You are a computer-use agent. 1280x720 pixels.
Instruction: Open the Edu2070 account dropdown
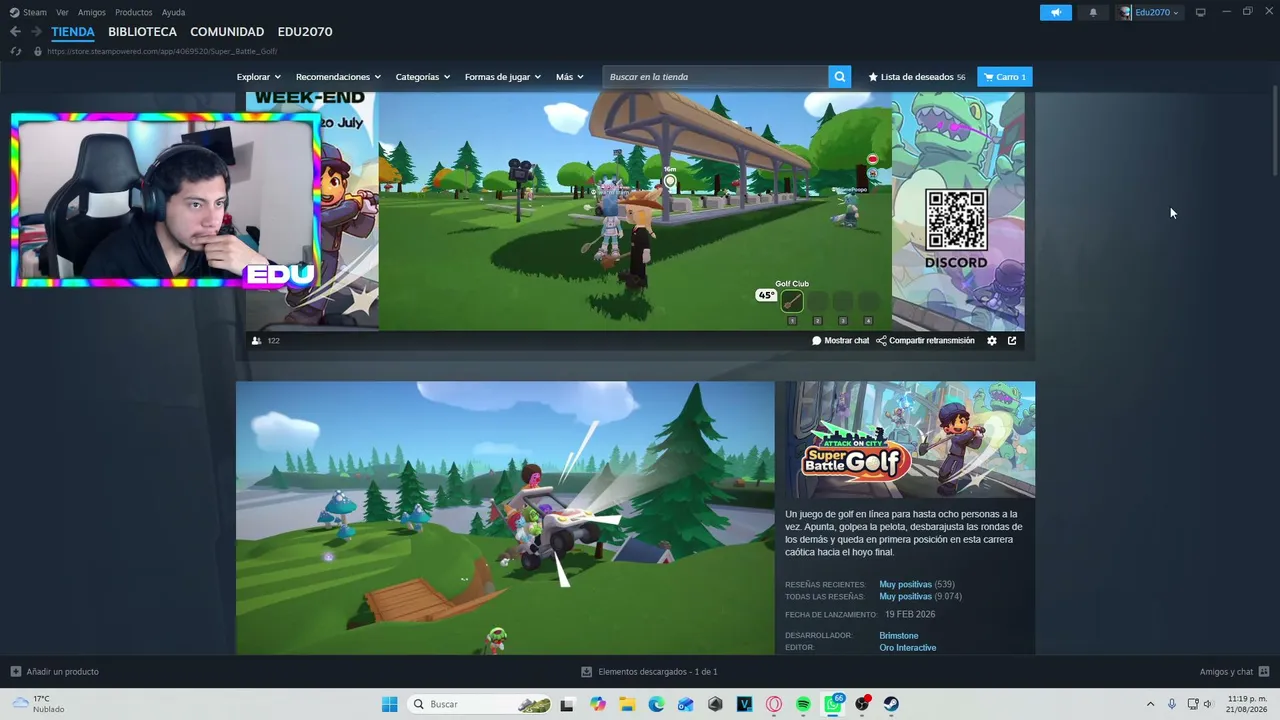pyautogui.click(x=1151, y=12)
